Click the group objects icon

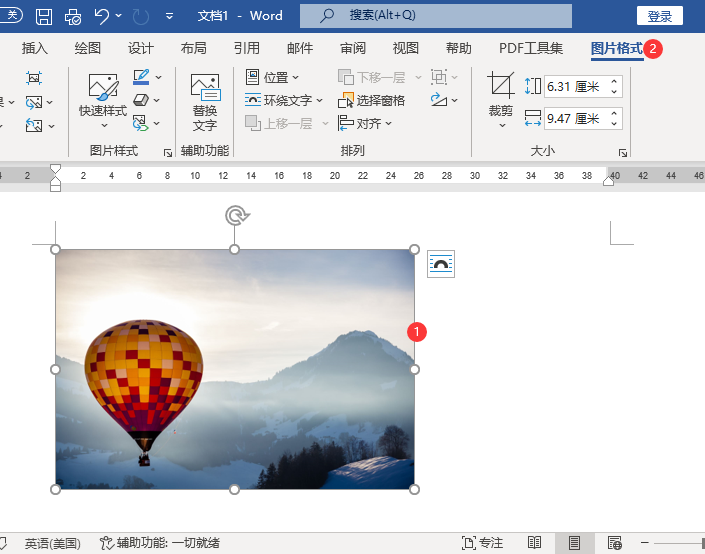tap(439, 77)
